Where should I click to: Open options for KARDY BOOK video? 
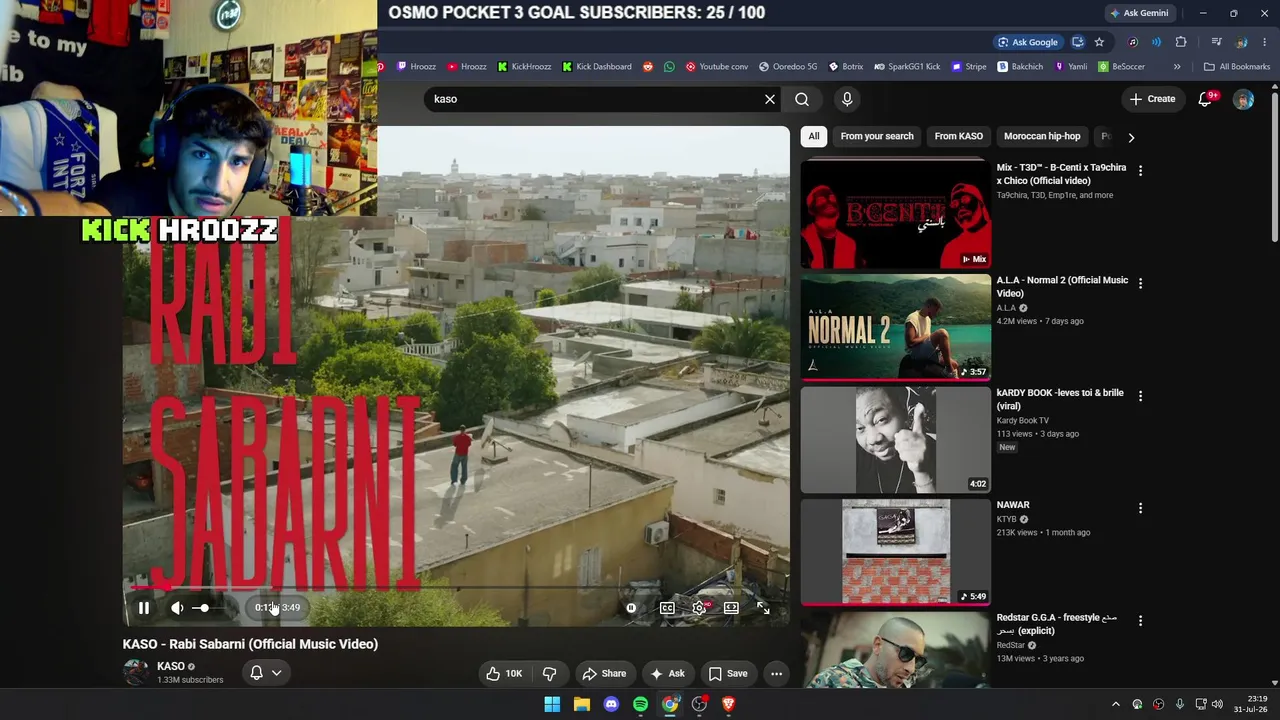1140,396
